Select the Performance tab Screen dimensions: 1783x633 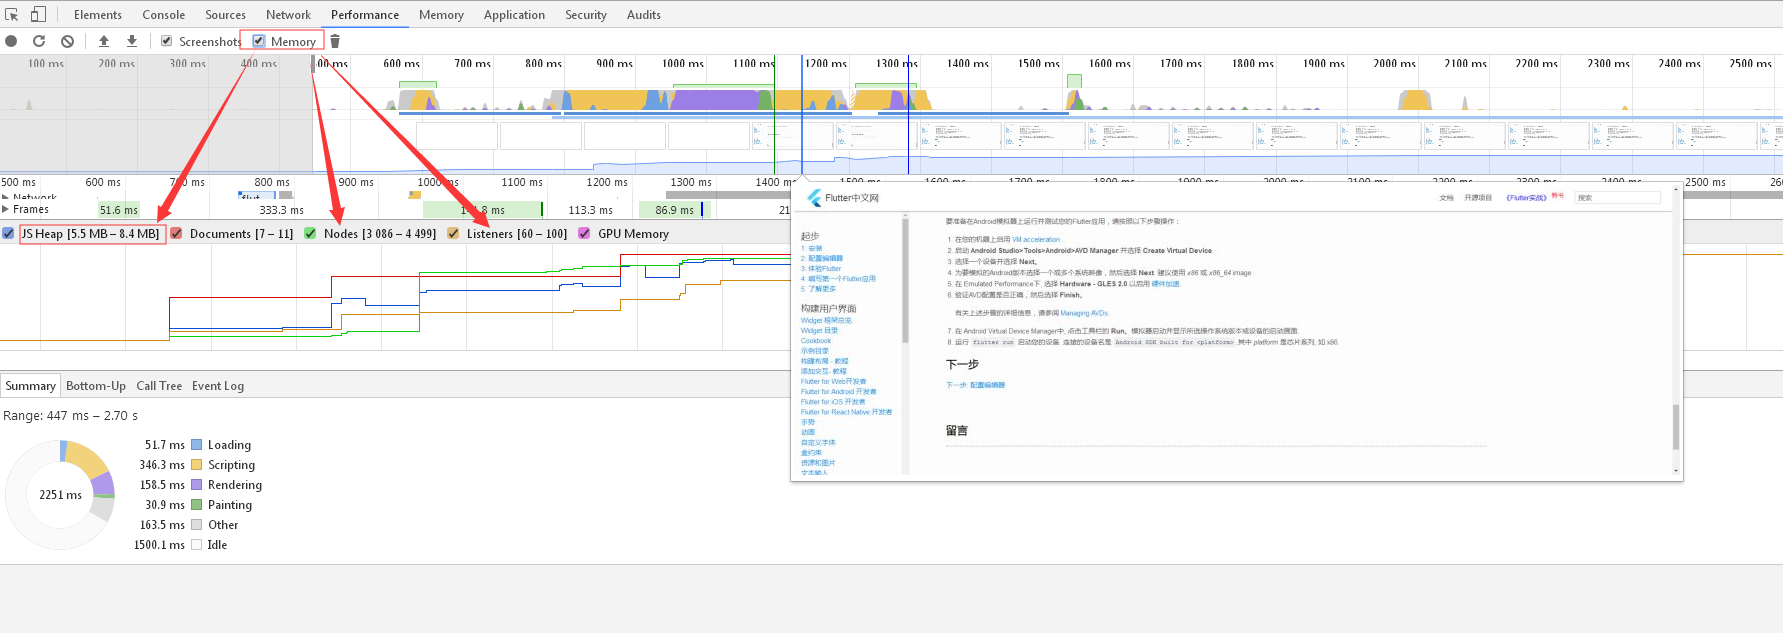(365, 15)
